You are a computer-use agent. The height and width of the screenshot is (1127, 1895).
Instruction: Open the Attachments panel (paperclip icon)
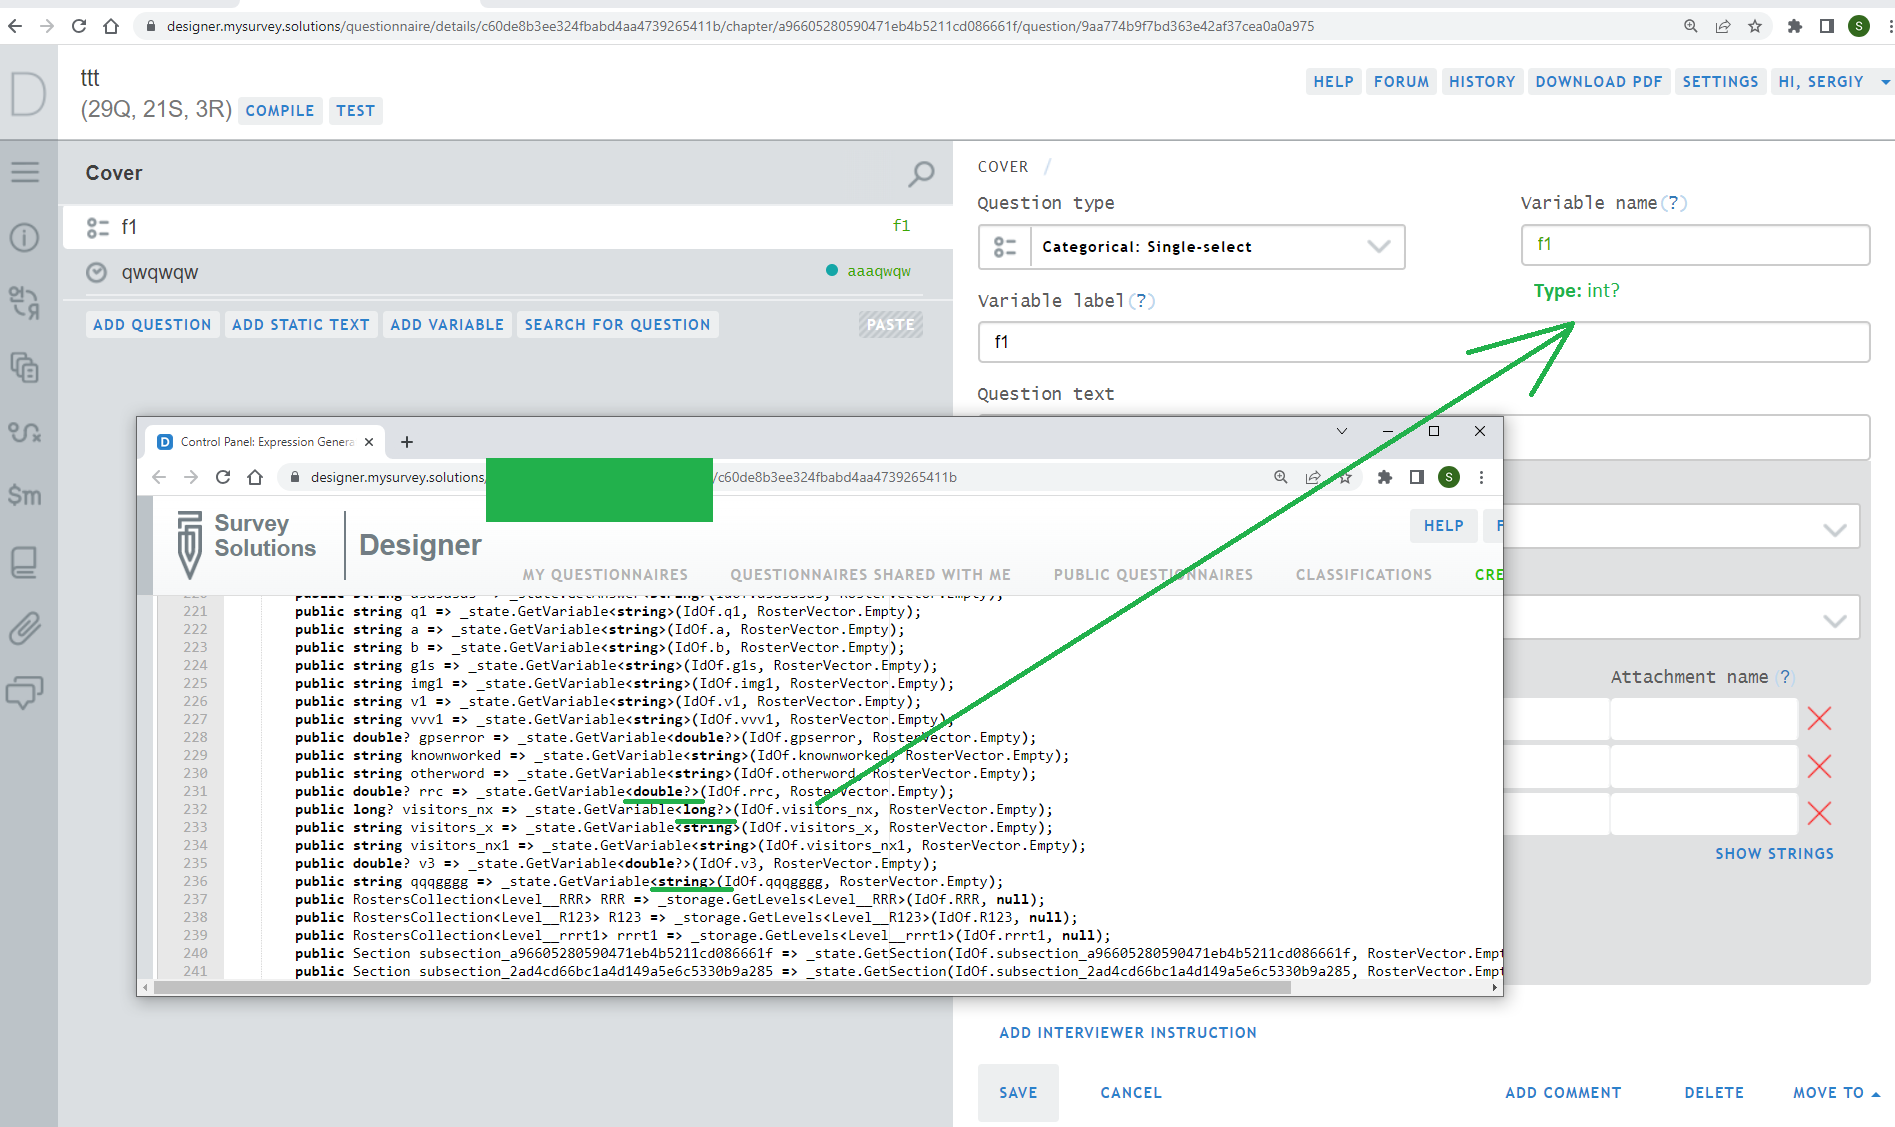pos(26,628)
